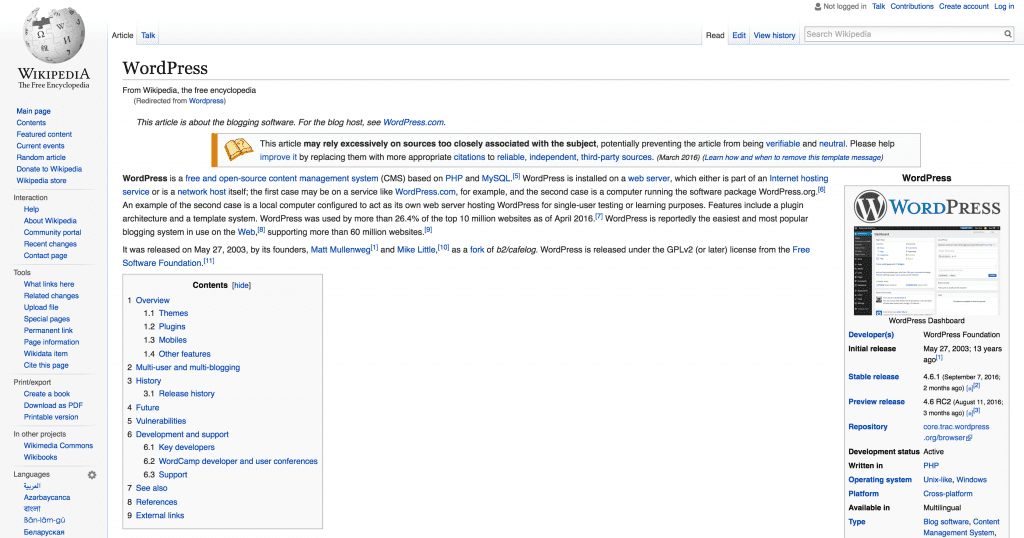Click Unix-like operating system link
Screen dimensions: 1024x538
click(x=938, y=479)
